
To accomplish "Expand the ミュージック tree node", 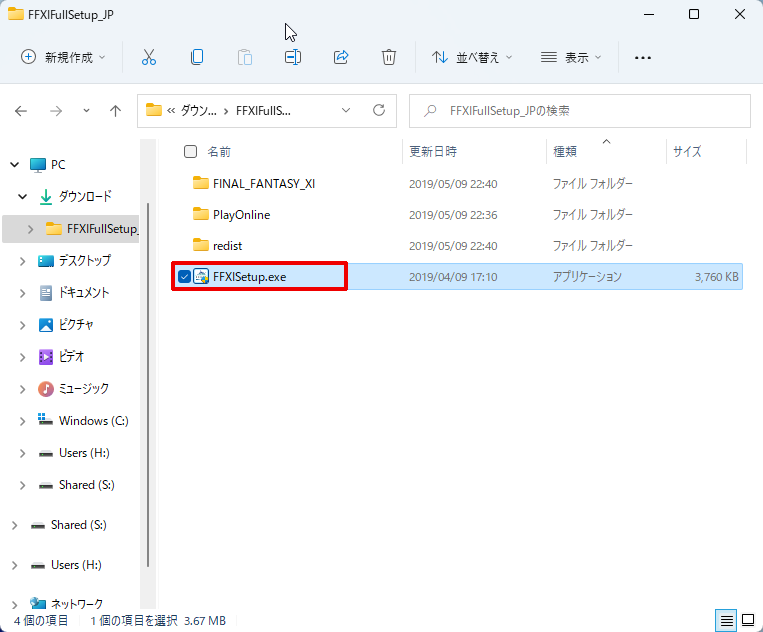I will point(22,389).
